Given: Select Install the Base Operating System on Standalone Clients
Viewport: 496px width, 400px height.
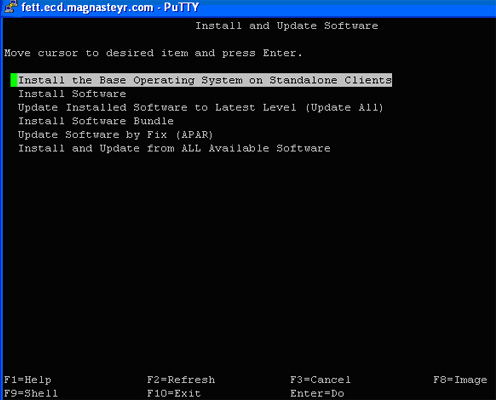Looking at the screenshot, I should 205,80.
